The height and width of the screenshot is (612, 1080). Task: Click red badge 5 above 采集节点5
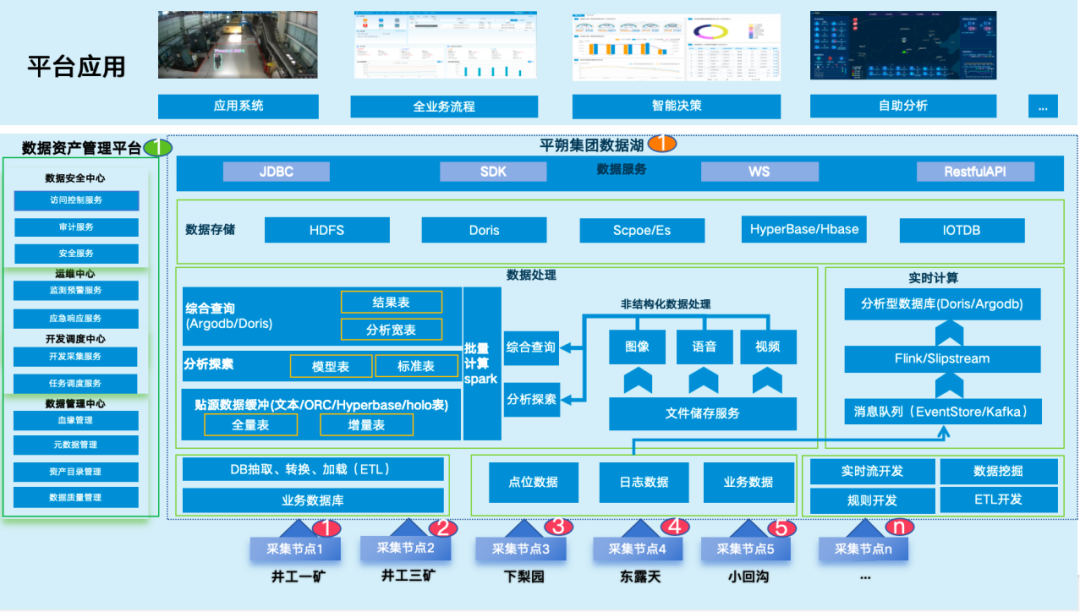tap(782, 528)
